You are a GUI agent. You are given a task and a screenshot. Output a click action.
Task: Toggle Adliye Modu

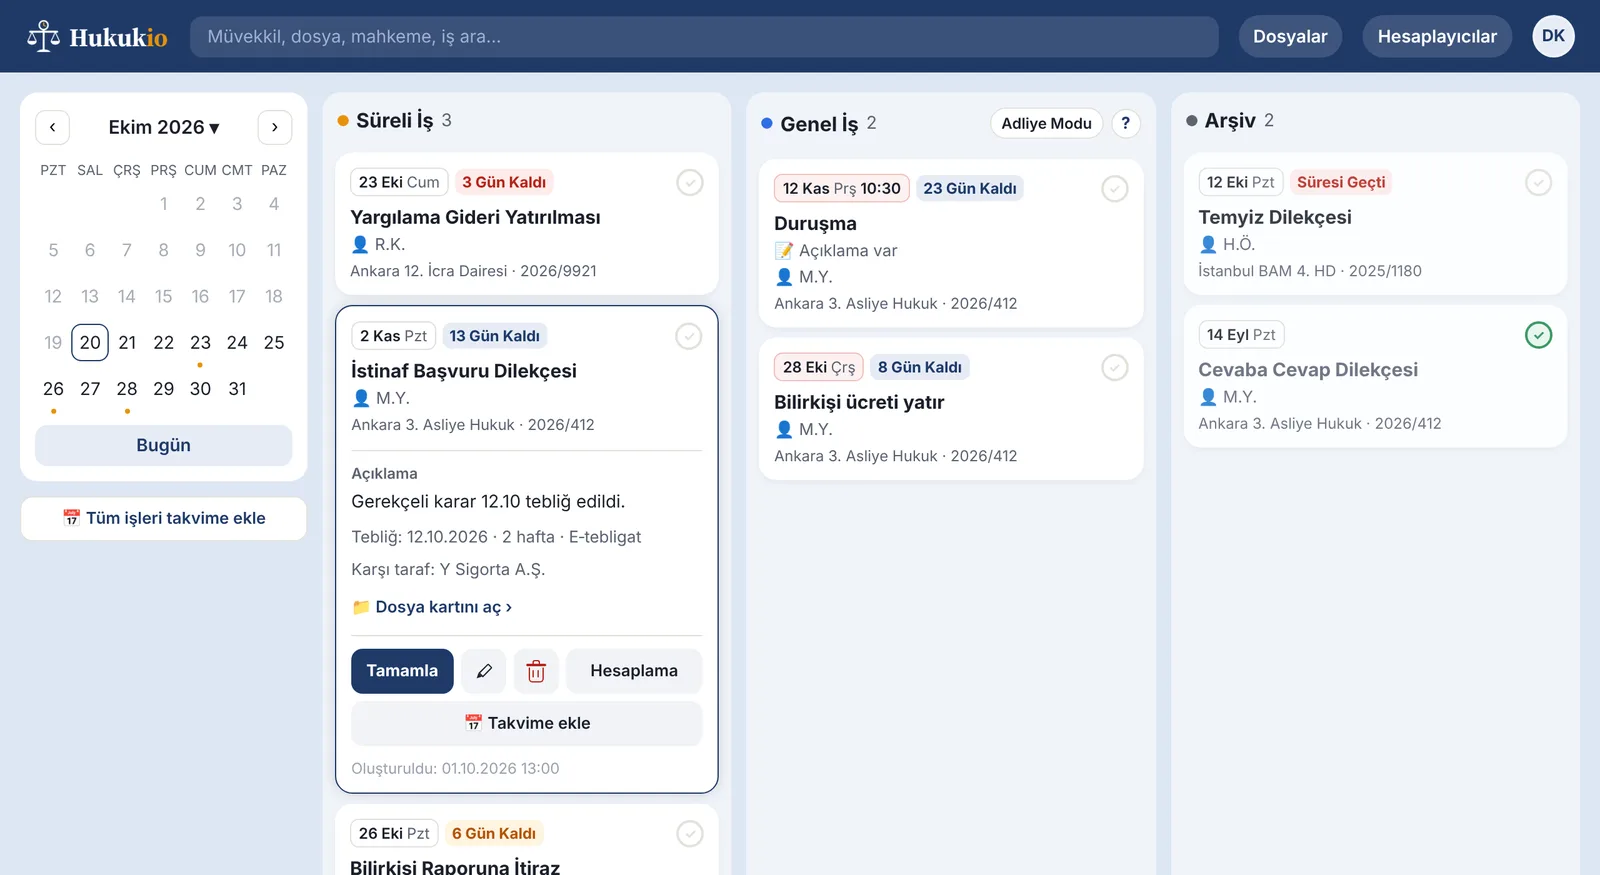[x=1046, y=123]
